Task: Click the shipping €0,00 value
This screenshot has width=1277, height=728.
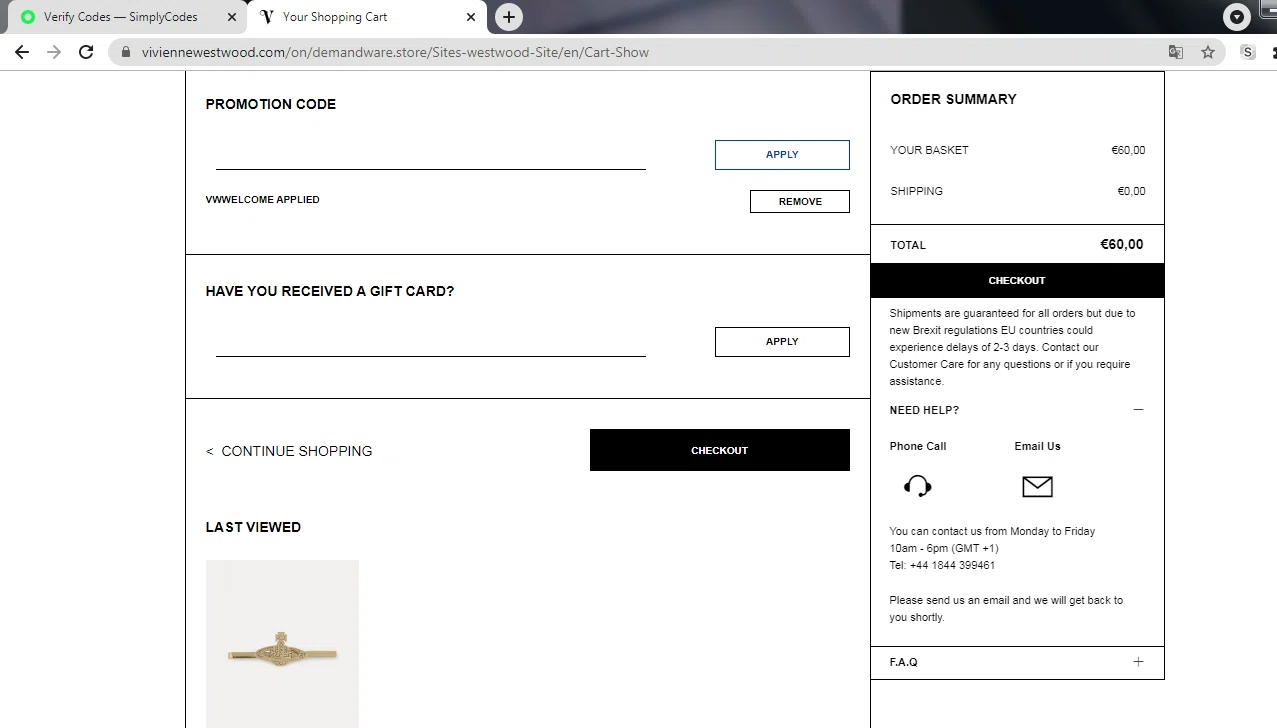Action: tap(1131, 191)
